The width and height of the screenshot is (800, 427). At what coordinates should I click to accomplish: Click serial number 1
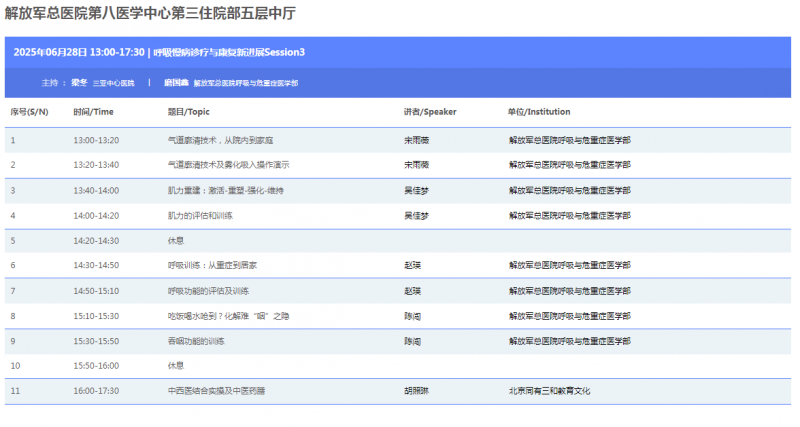13,140
